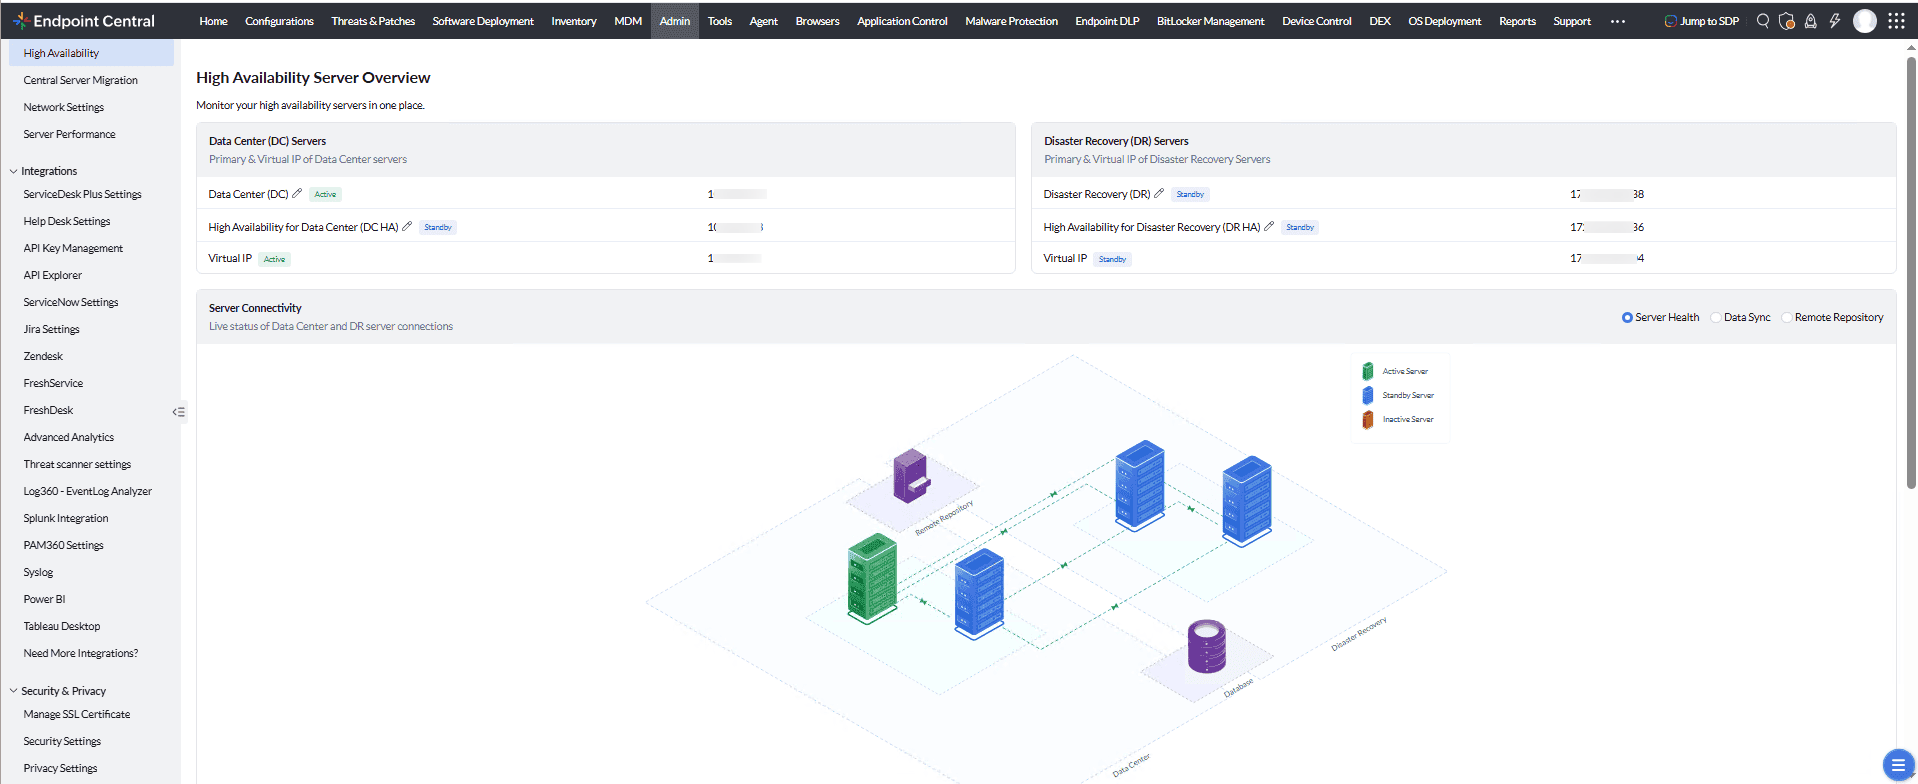The height and width of the screenshot is (784, 1918).
Task: Select the Server Health radio button
Action: [1627, 318]
